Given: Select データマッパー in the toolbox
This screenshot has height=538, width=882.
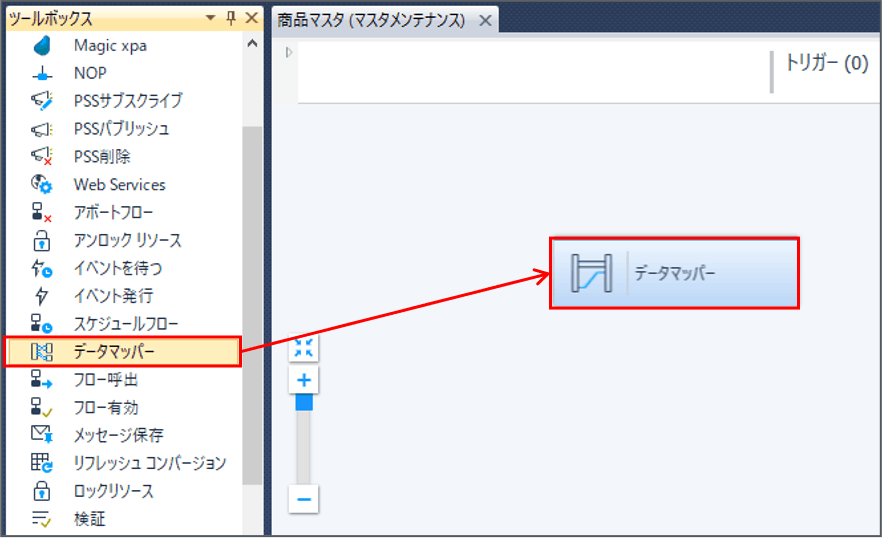Looking at the screenshot, I should coord(114,352).
